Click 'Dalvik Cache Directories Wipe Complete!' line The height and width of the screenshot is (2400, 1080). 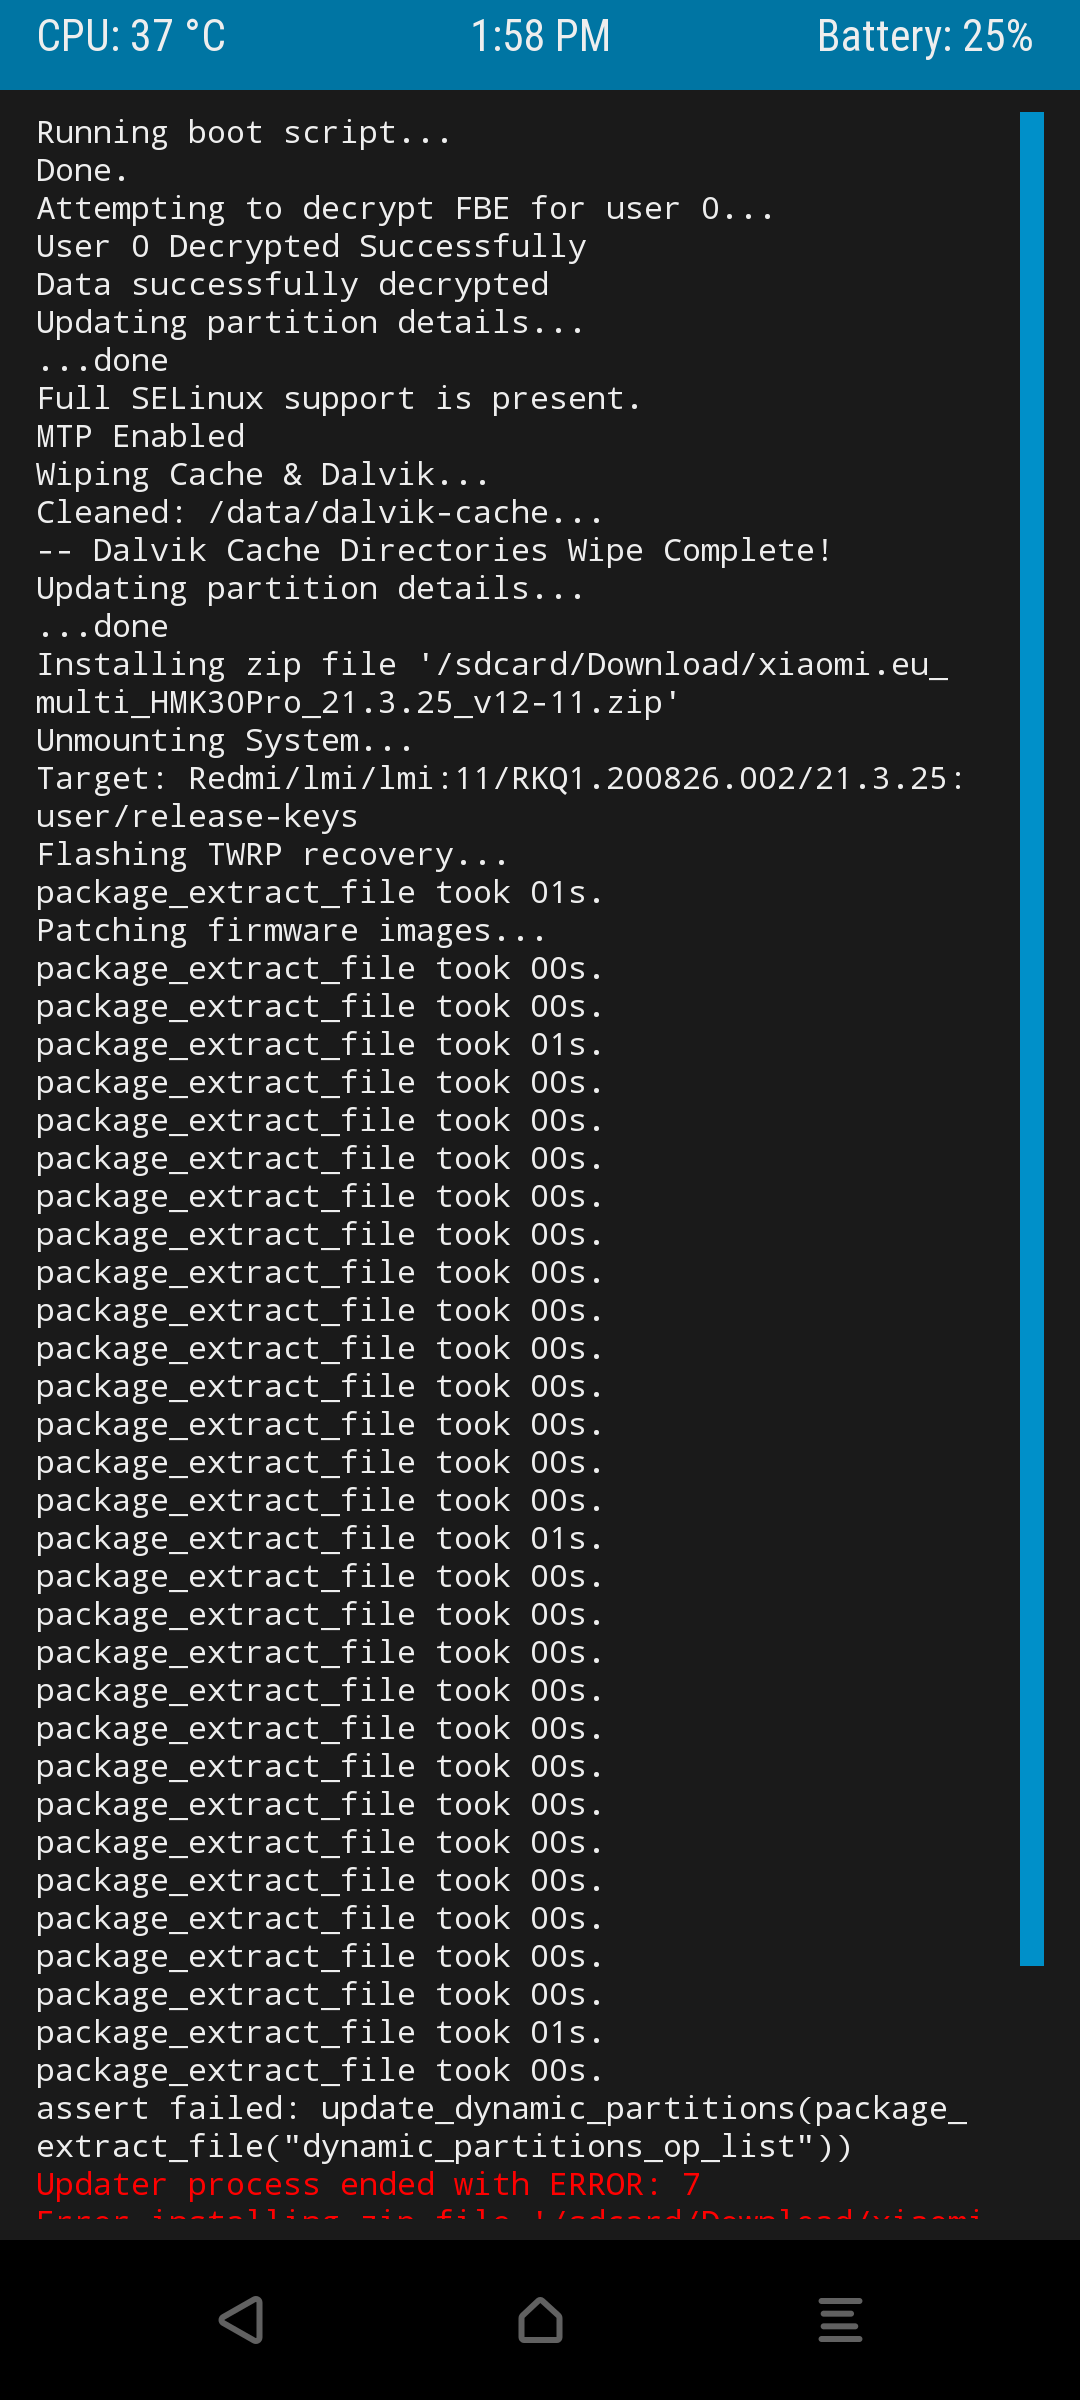(x=434, y=551)
